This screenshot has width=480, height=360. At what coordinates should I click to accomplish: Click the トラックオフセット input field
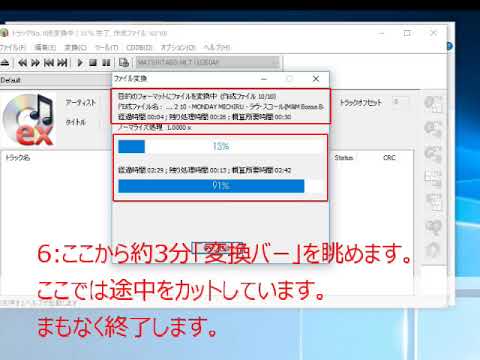tap(400, 101)
